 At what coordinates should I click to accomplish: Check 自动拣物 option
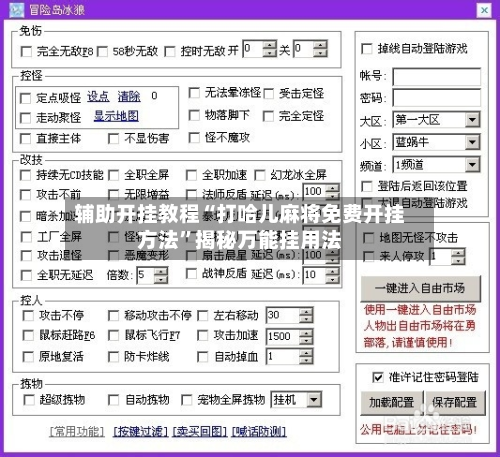pyautogui.click(x=114, y=400)
